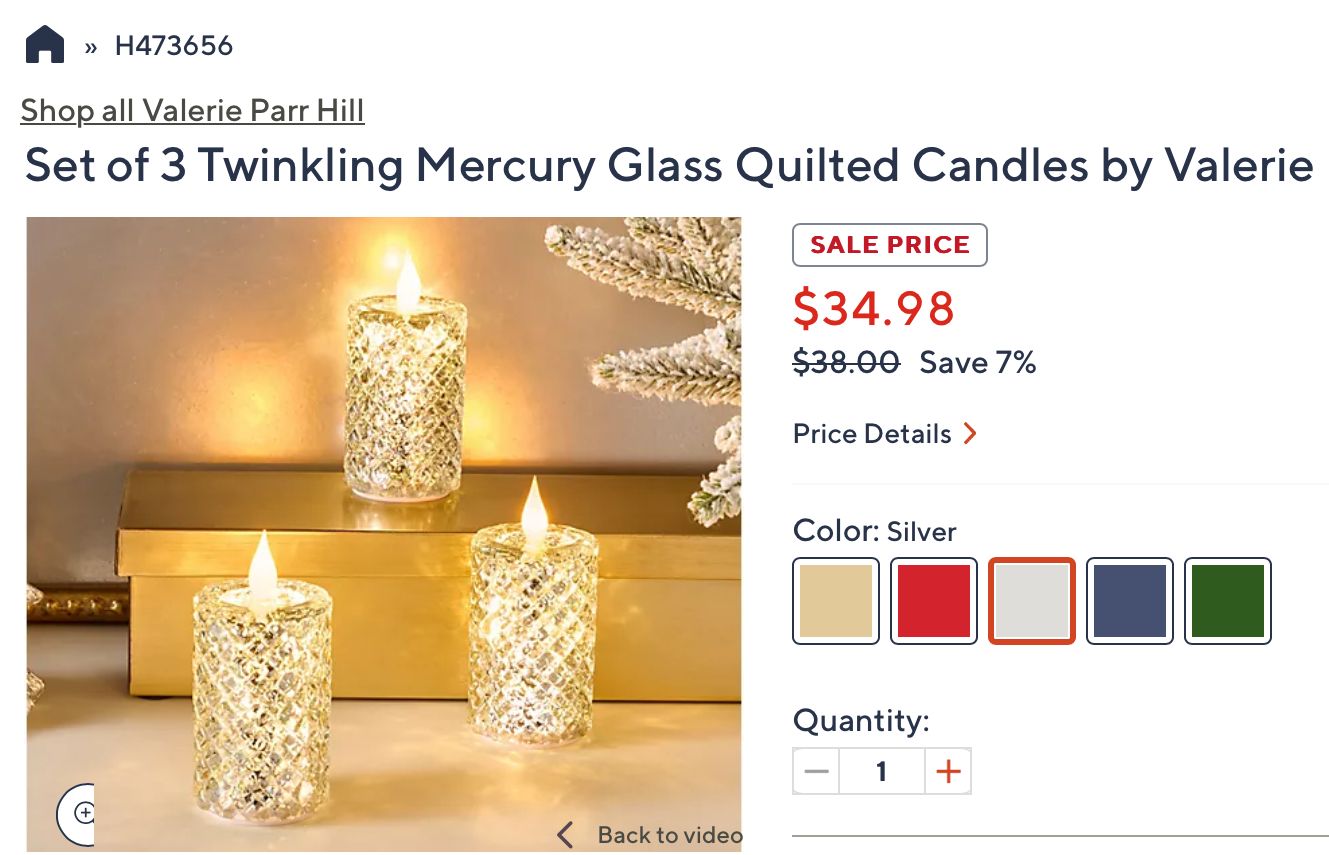The image size is (1329, 855).
Task: Expand Price Details chevron
Action: click(969, 434)
